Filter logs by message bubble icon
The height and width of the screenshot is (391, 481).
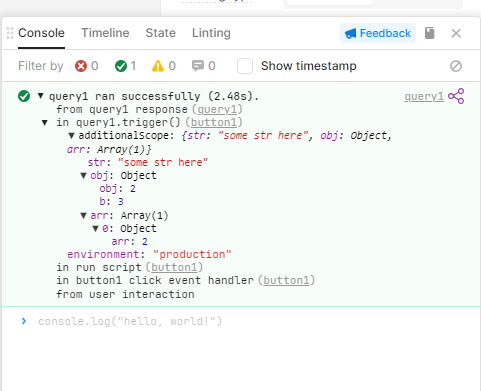click(x=198, y=66)
